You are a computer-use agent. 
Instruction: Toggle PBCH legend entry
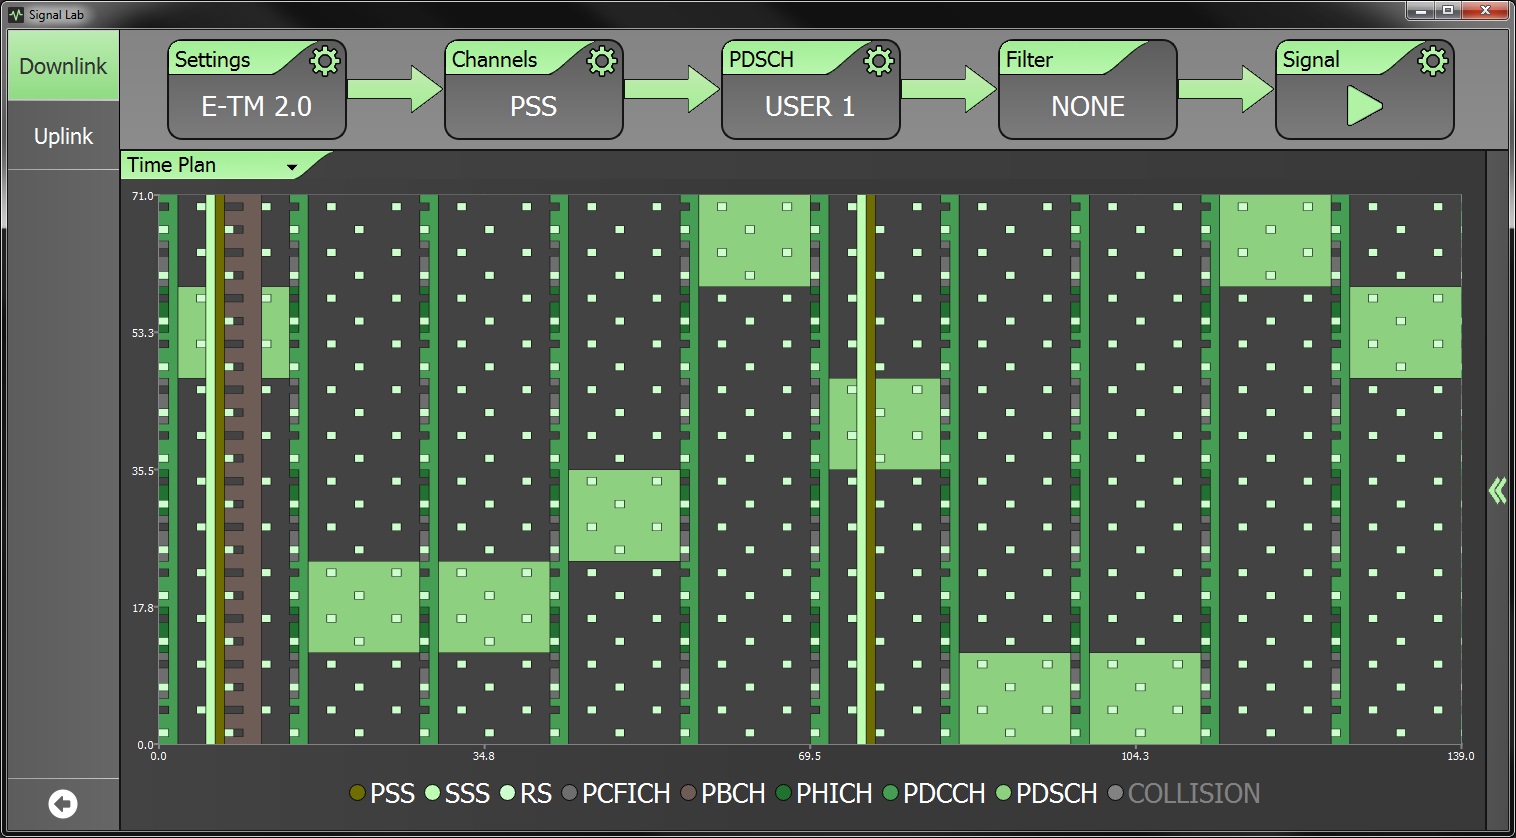click(x=725, y=794)
